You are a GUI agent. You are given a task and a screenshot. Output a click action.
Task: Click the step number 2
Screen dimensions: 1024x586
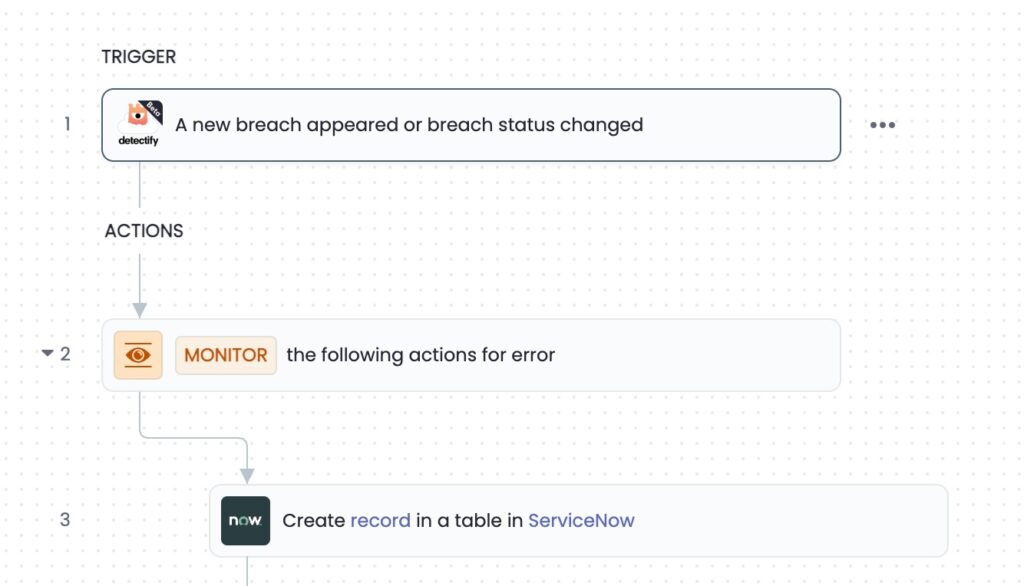click(65, 354)
